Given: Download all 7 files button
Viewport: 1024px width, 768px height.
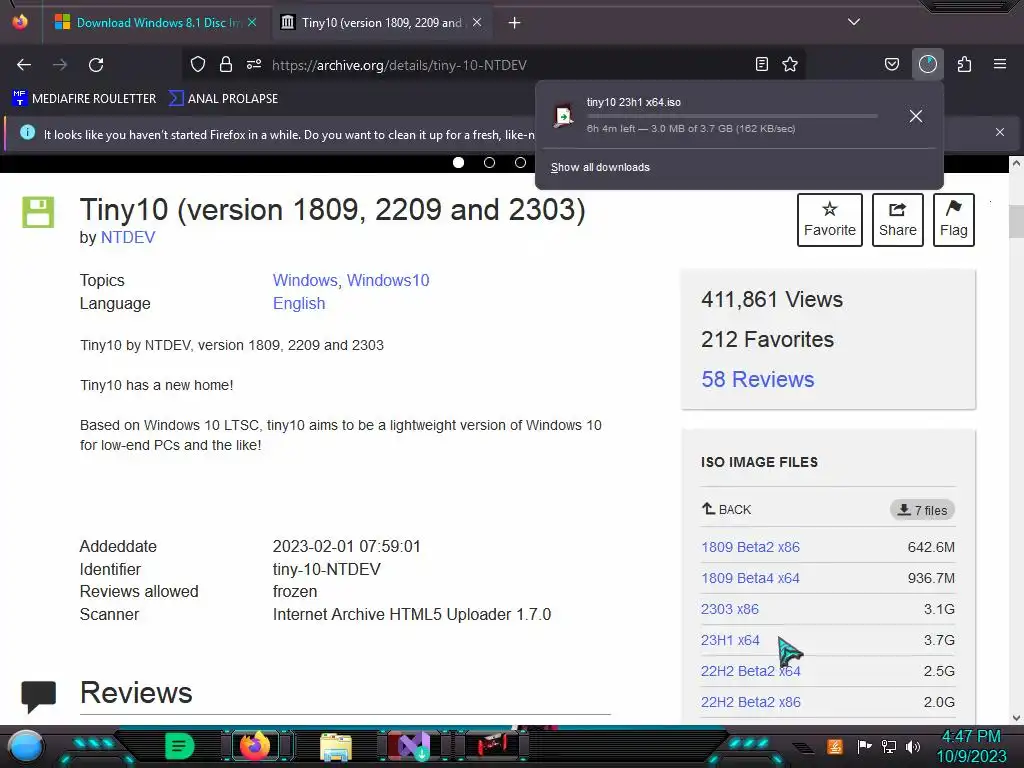Looking at the screenshot, I should pos(922,510).
